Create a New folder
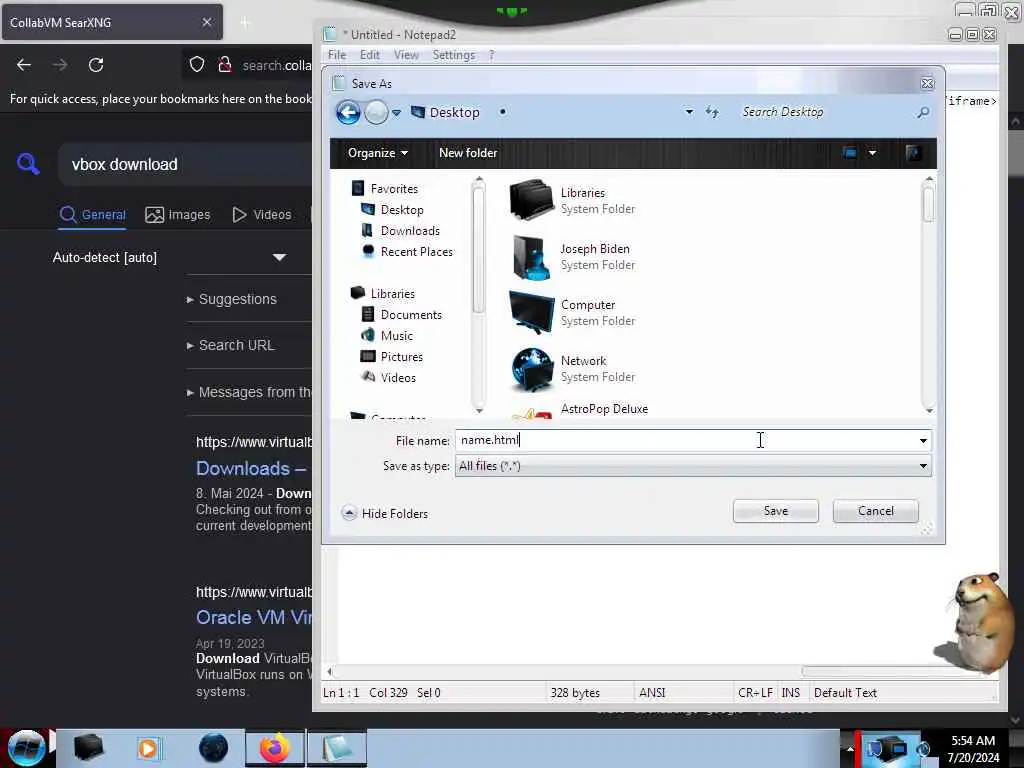The image size is (1024, 768). point(468,153)
